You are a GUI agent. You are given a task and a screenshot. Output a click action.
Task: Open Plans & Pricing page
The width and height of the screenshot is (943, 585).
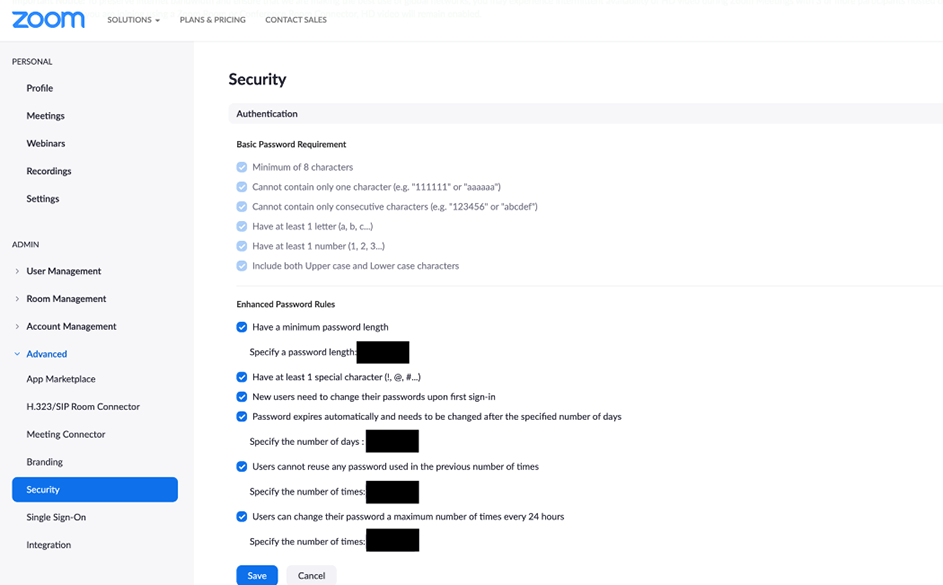click(x=212, y=20)
